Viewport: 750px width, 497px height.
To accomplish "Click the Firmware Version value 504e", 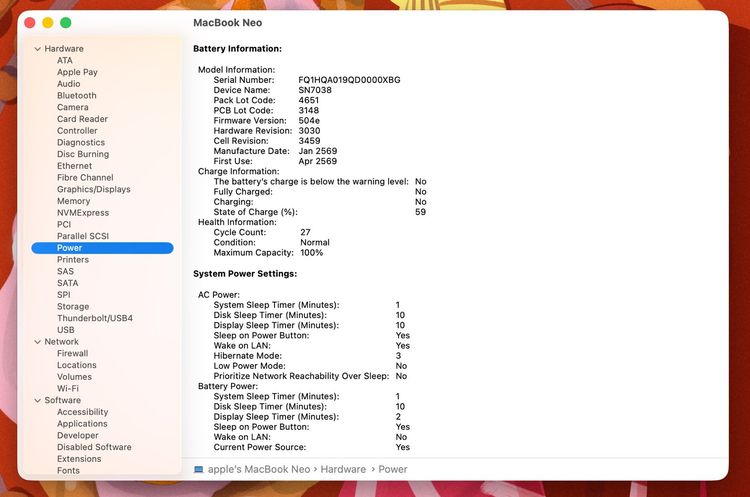I will 309,121.
